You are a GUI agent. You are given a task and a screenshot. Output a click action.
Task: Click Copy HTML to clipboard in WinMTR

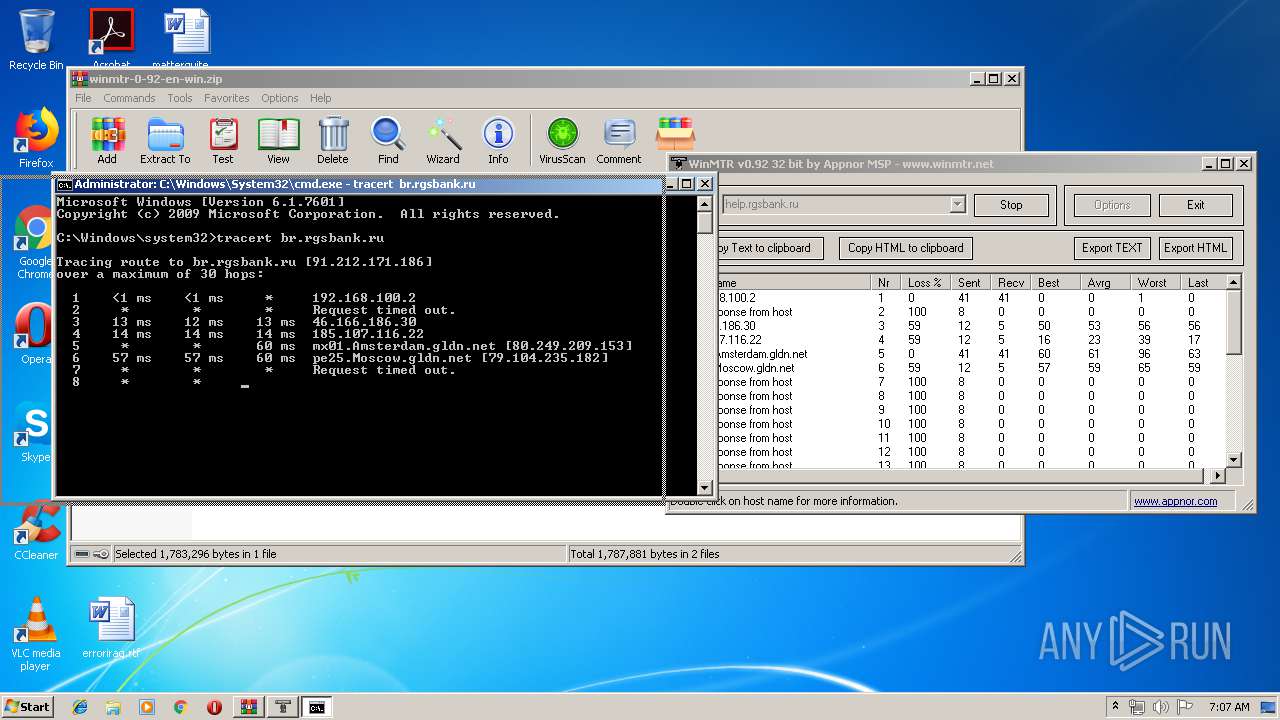click(x=905, y=248)
